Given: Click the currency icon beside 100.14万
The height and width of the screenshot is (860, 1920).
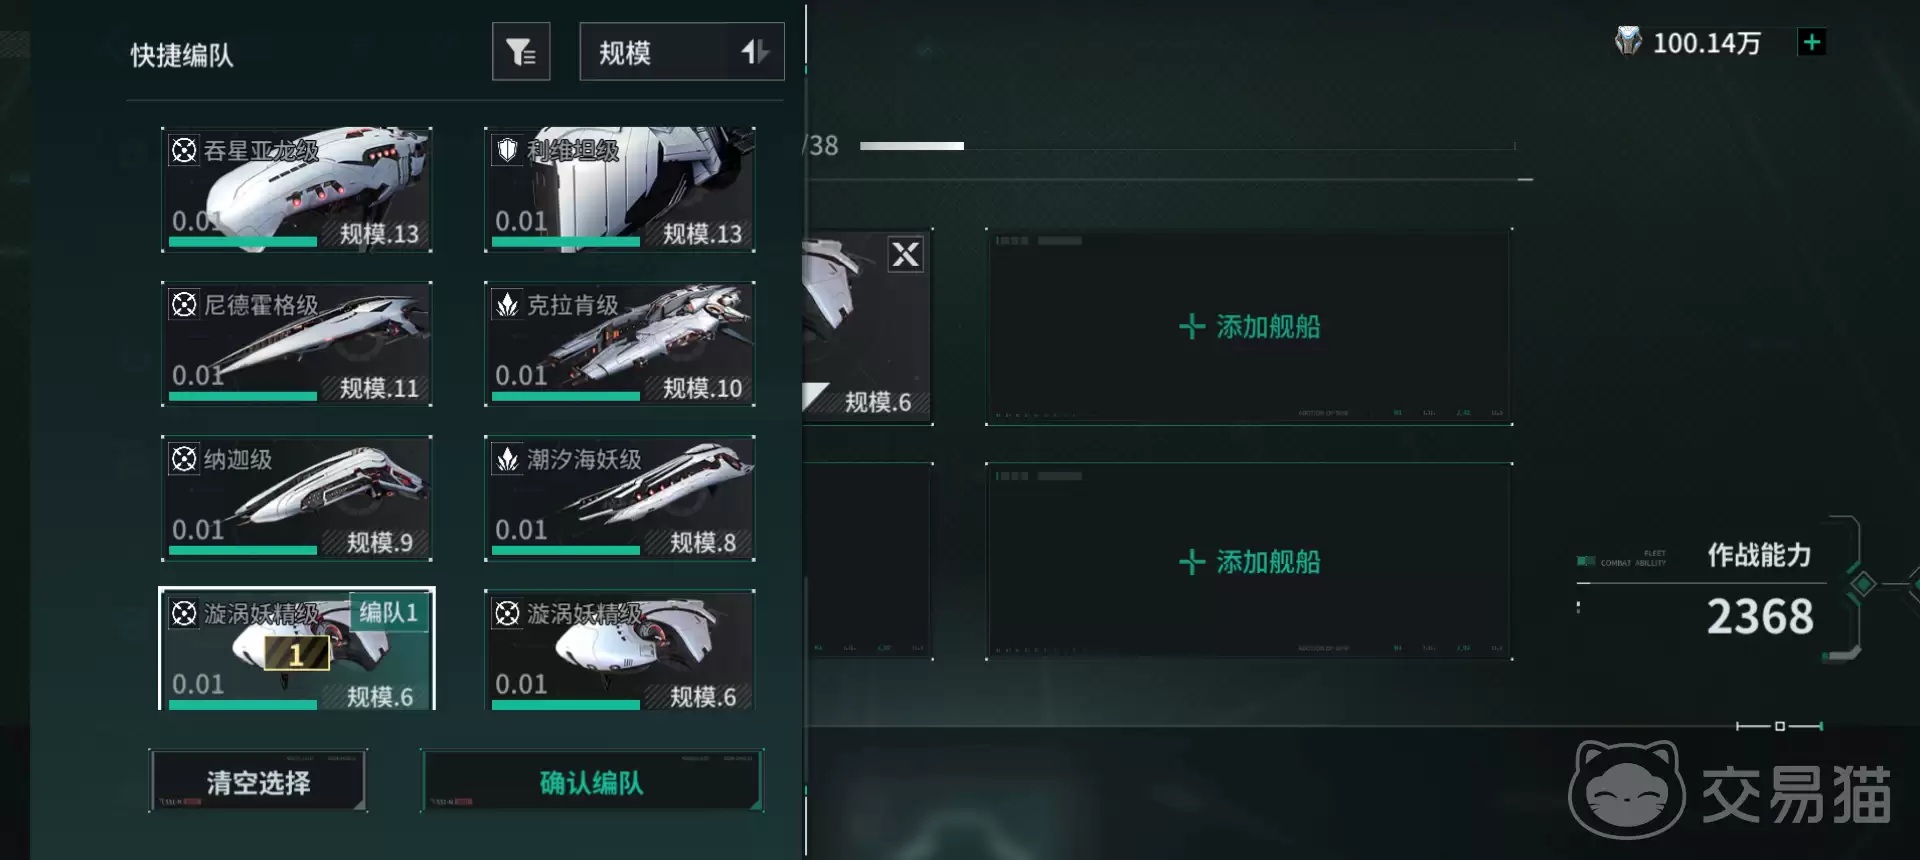Looking at the screenshot, I should pos(1628,42).
